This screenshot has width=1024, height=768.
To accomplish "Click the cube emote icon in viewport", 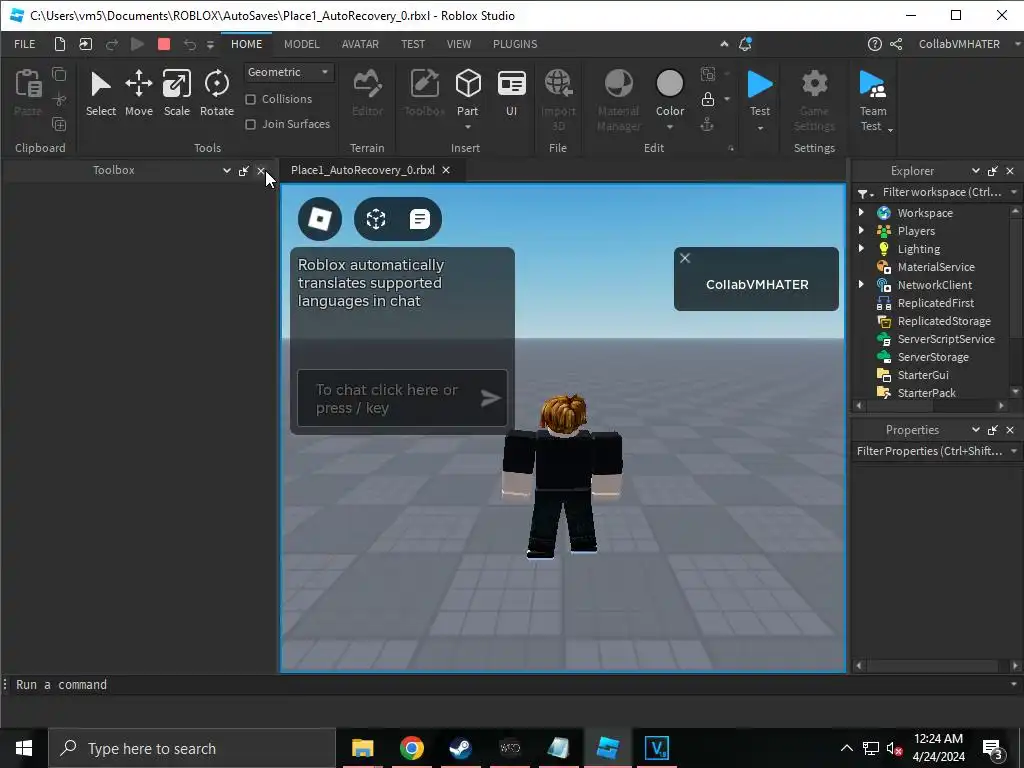I will (376, 219).
